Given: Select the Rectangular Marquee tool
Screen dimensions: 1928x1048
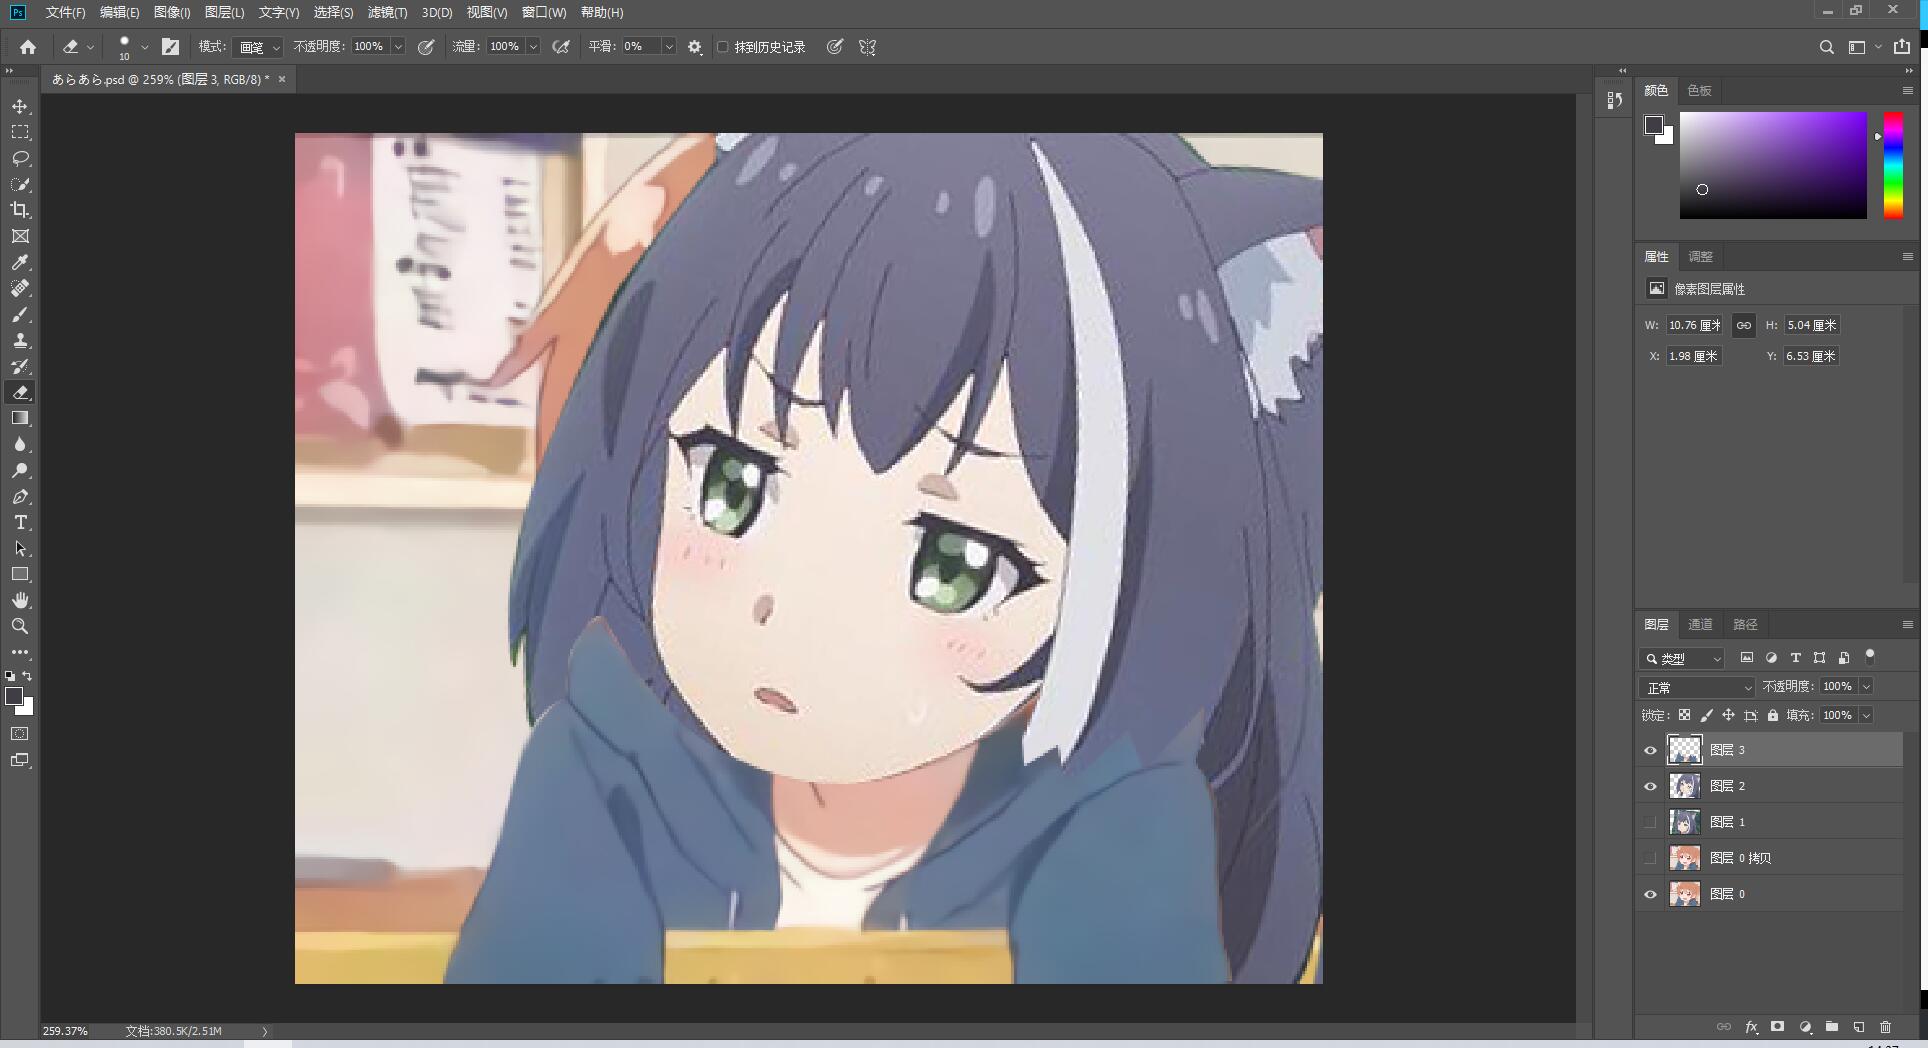Looking at the screenshot, I should click(x=20, y=132).
